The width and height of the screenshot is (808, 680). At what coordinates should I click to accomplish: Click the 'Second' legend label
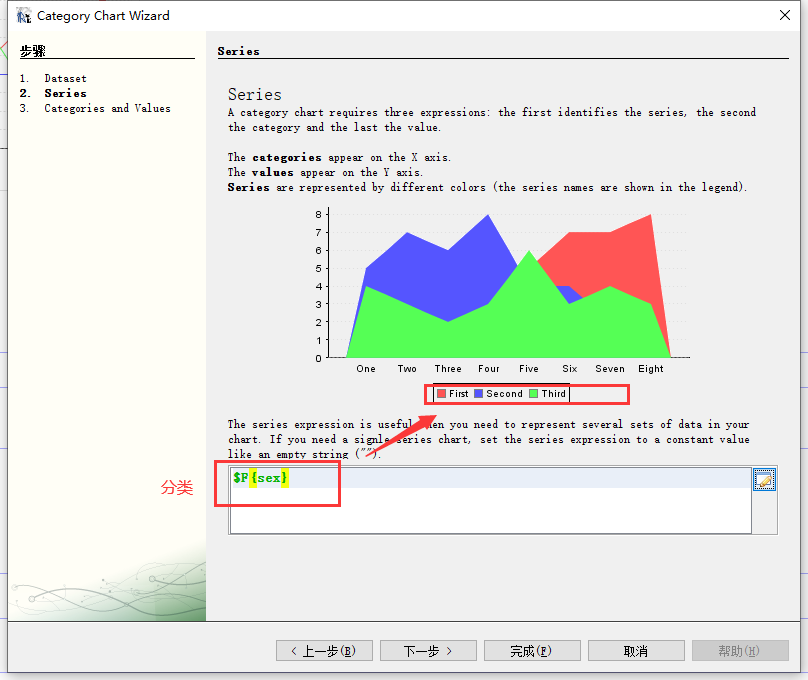504,394
